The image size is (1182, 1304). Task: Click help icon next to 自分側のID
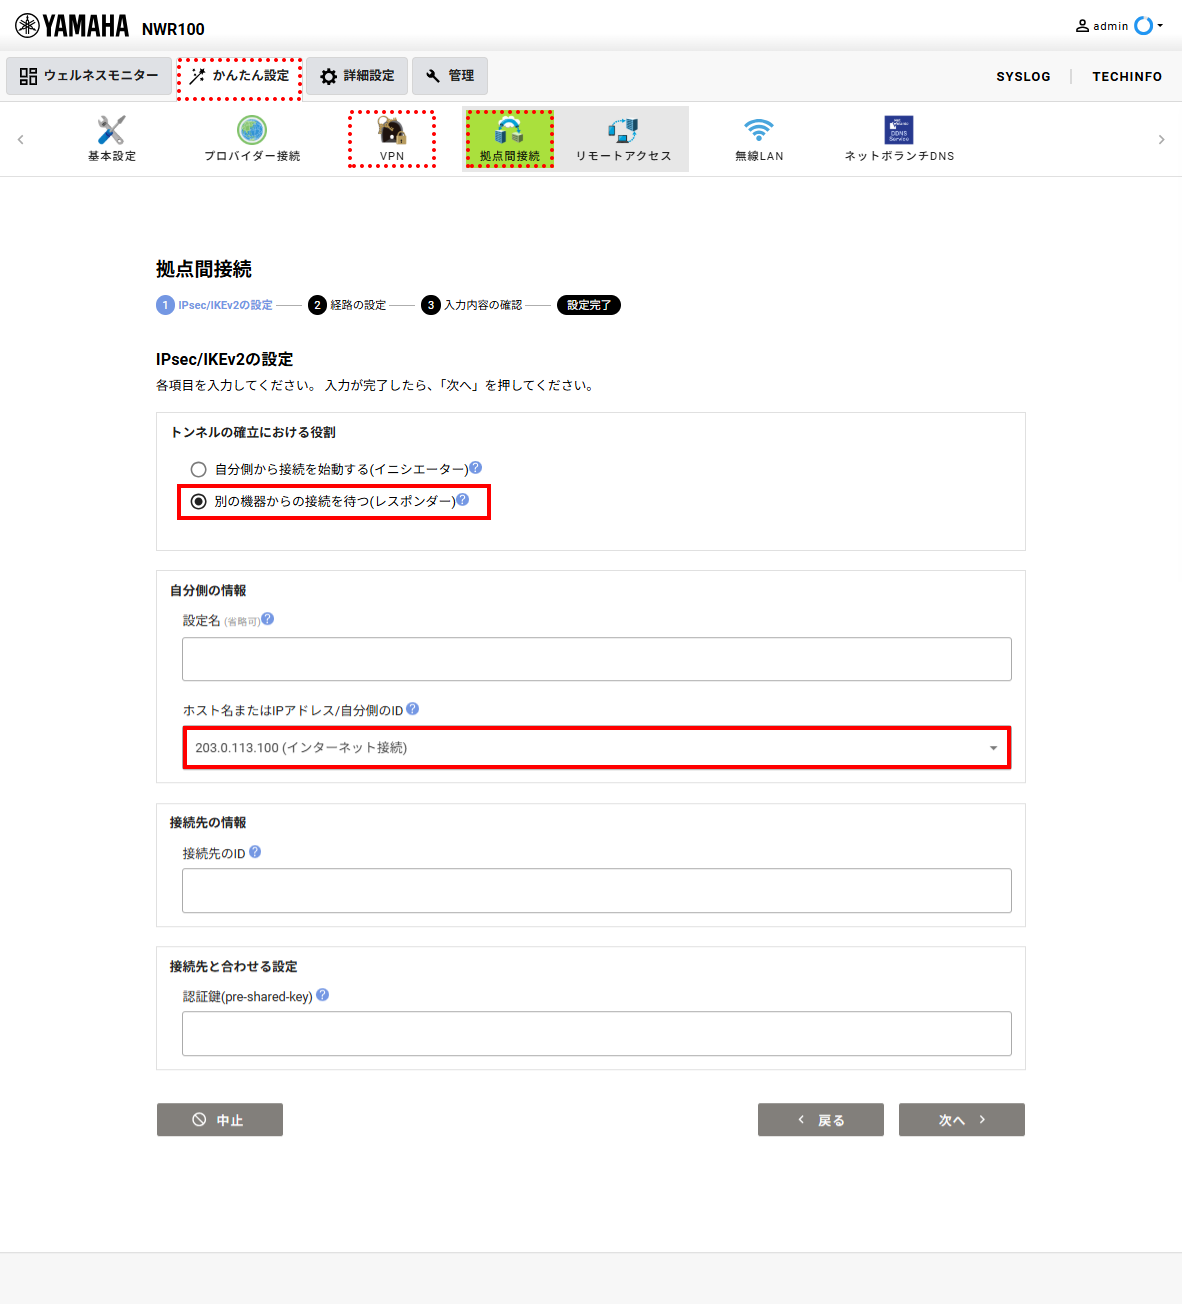(x=412, y=708)
